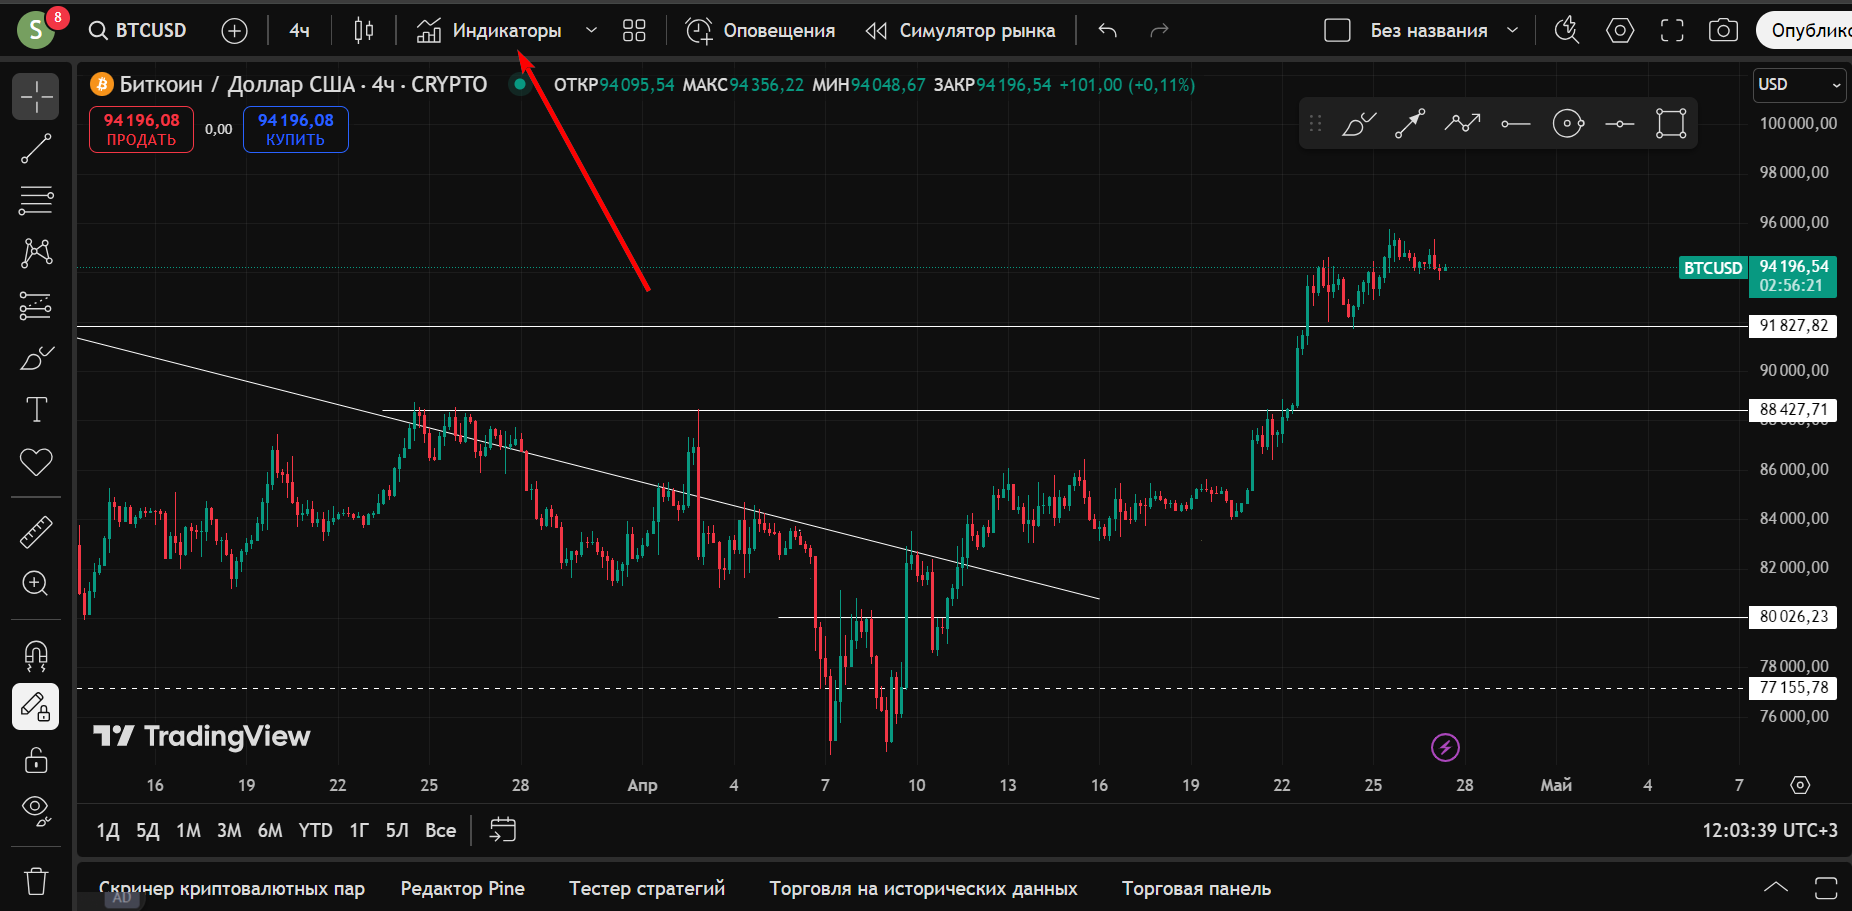Image resolution: width=1852 pixels, height=911 pixels.
Task: Expand the indicators favorites dropdown arrow
Action: pos(591,31)
